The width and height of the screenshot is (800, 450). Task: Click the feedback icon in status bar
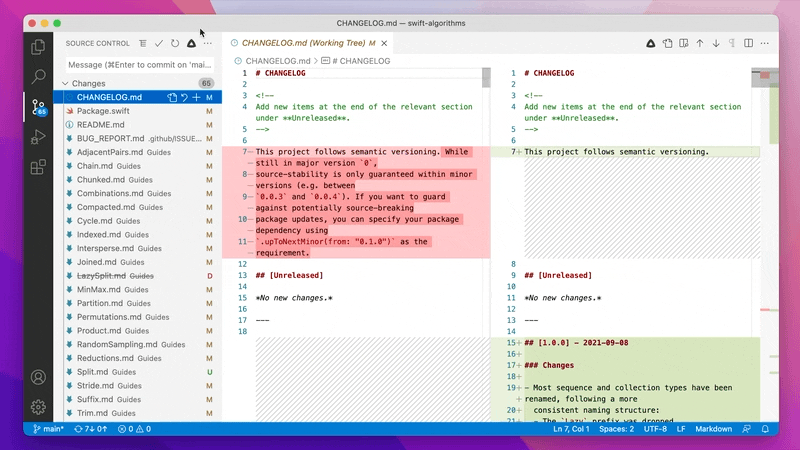point(746,429)
